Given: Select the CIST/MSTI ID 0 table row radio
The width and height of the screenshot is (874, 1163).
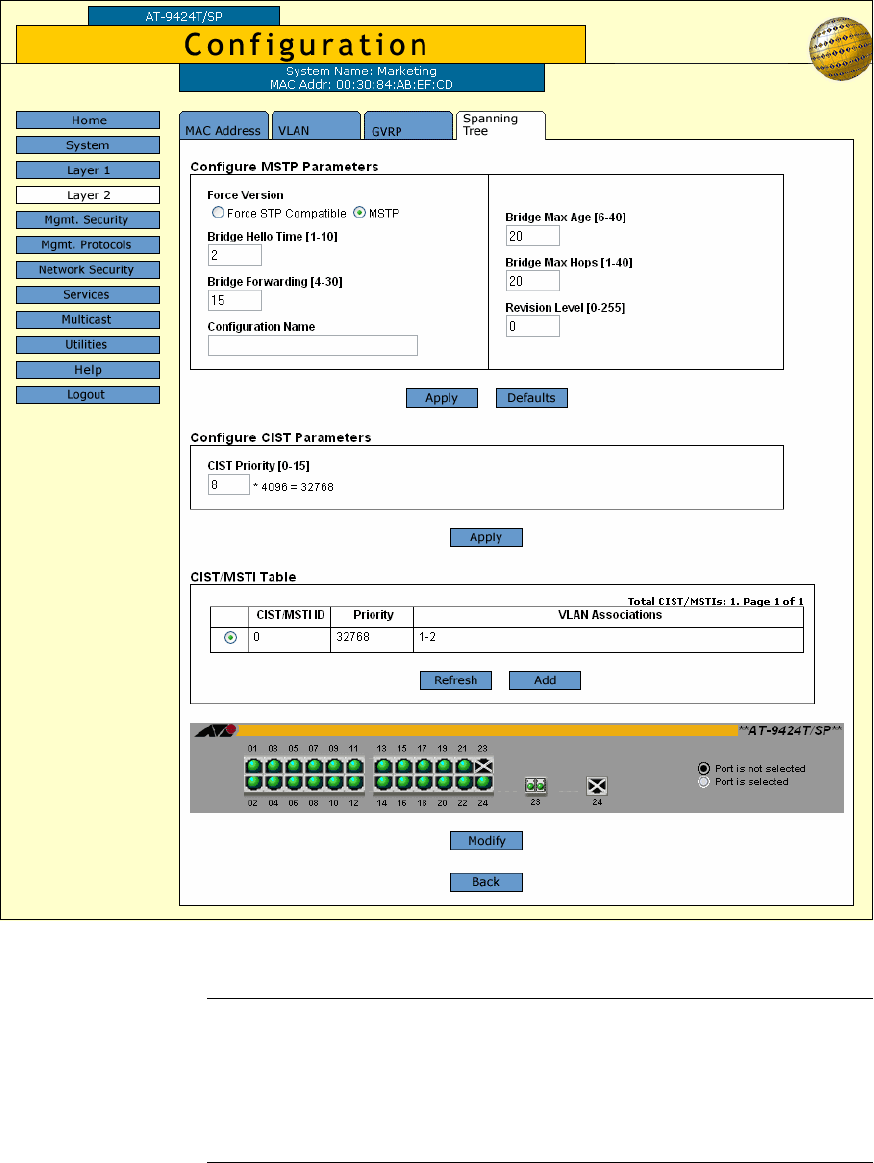Looking at the screenshot, I should click(x=231, y=638).
